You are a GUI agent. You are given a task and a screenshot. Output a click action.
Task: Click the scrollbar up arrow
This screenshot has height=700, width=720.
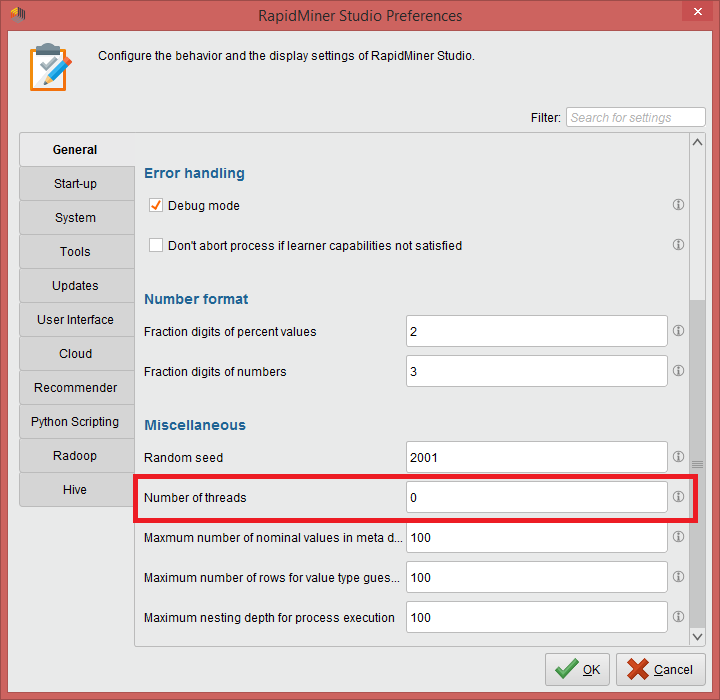(697, 142)
